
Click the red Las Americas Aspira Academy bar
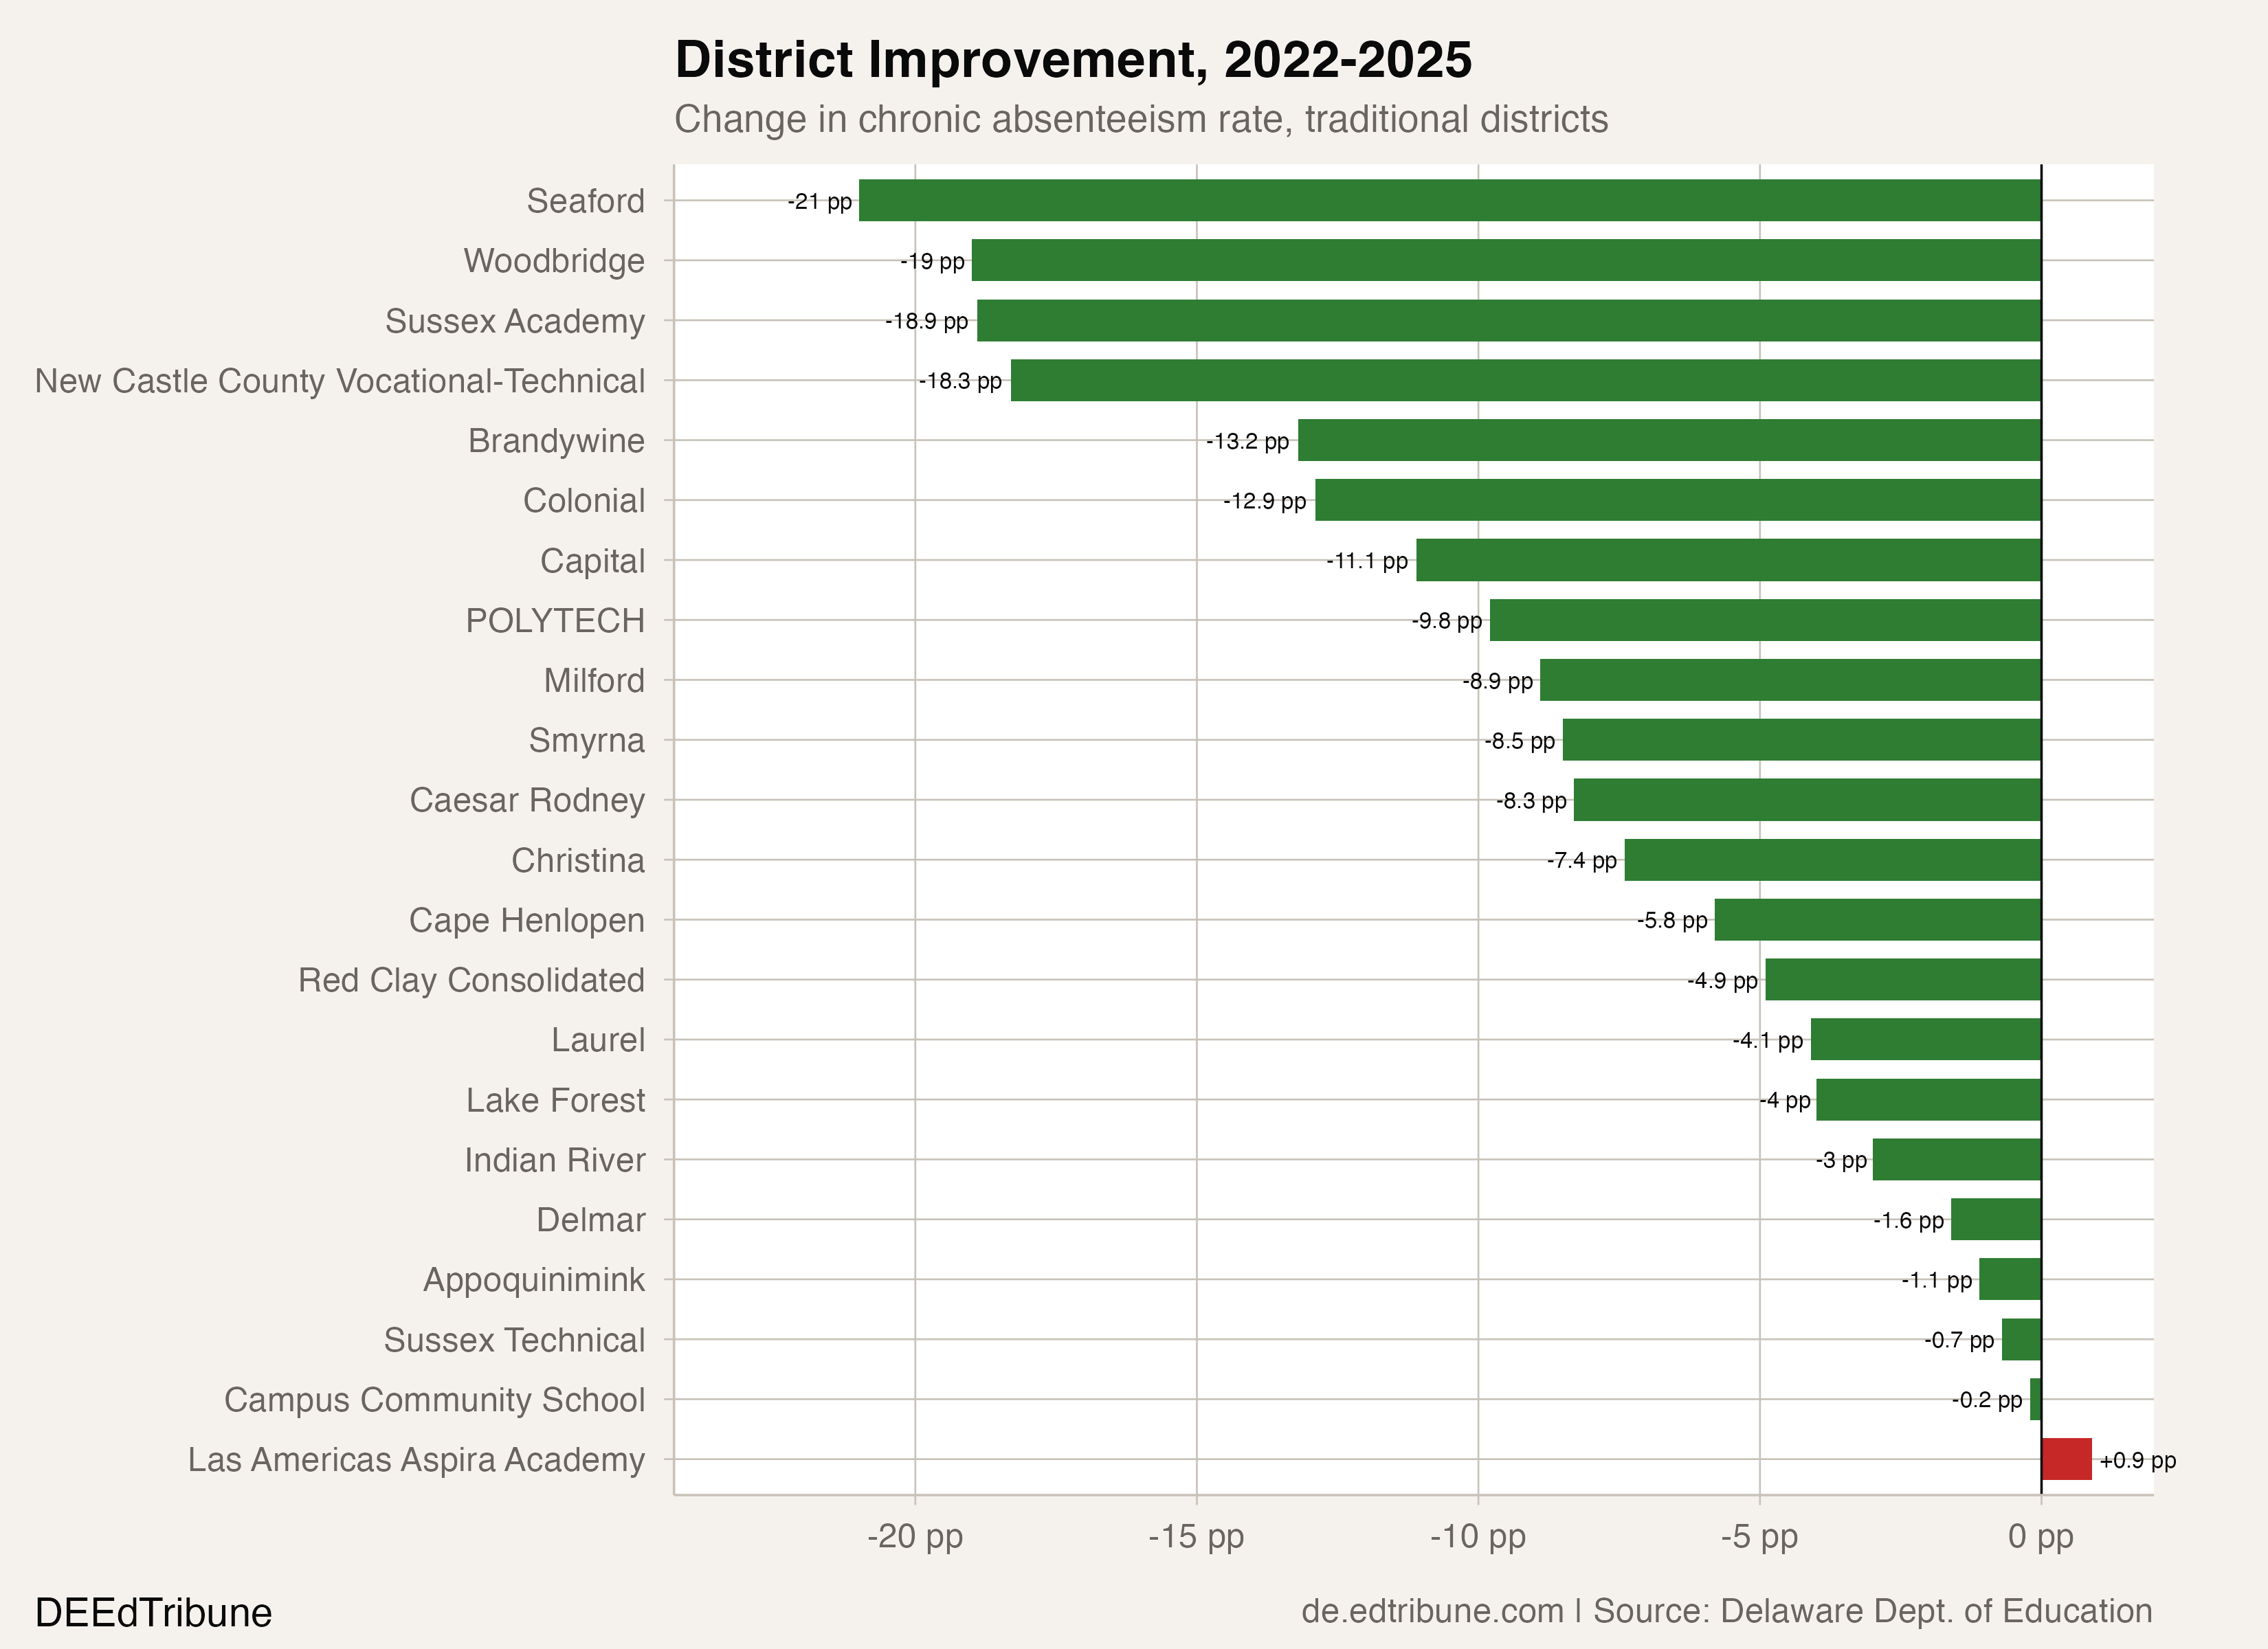(2066, 1459)
